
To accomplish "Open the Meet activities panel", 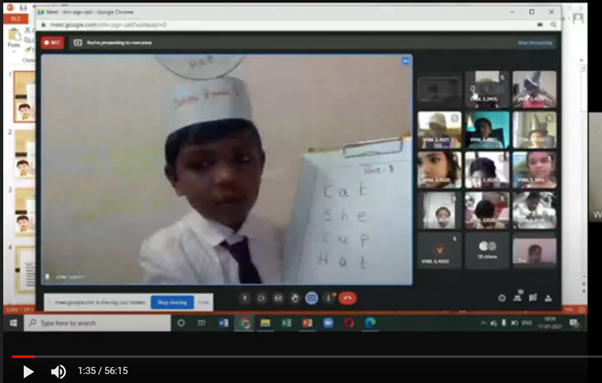I will pyautogui.click(x=549, y=298).
